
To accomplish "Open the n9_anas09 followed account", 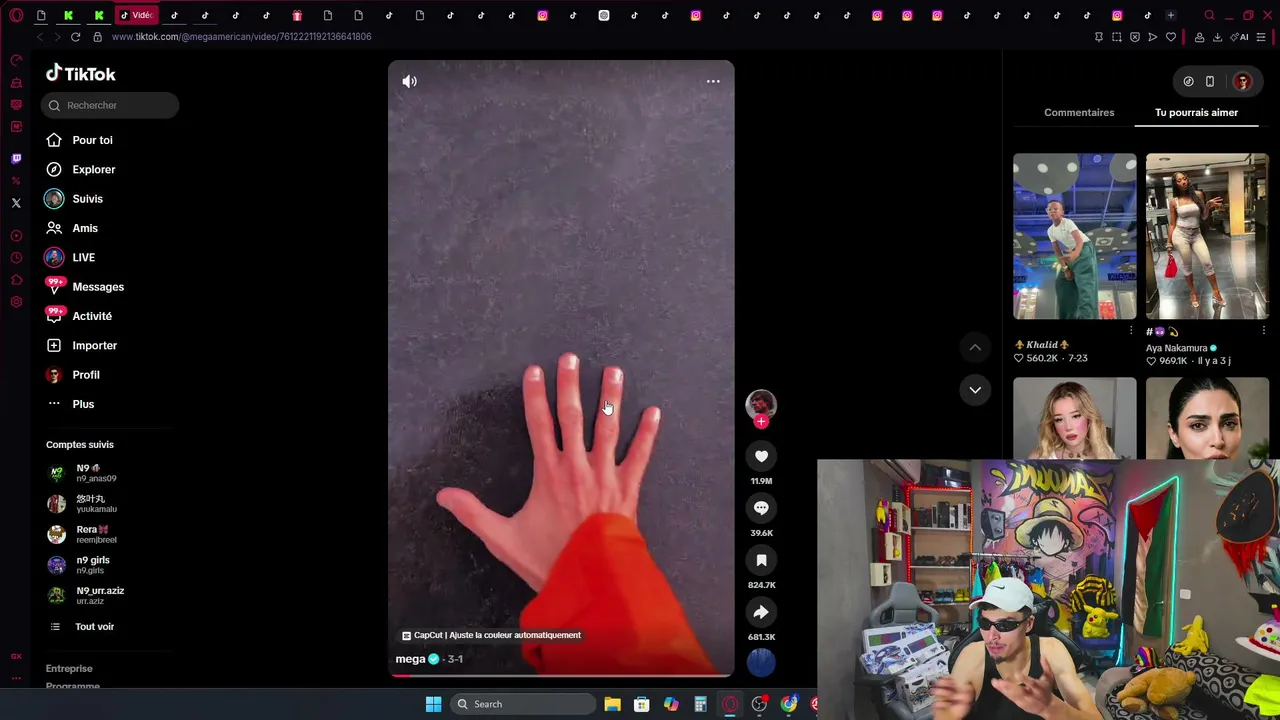I will 81,473.
